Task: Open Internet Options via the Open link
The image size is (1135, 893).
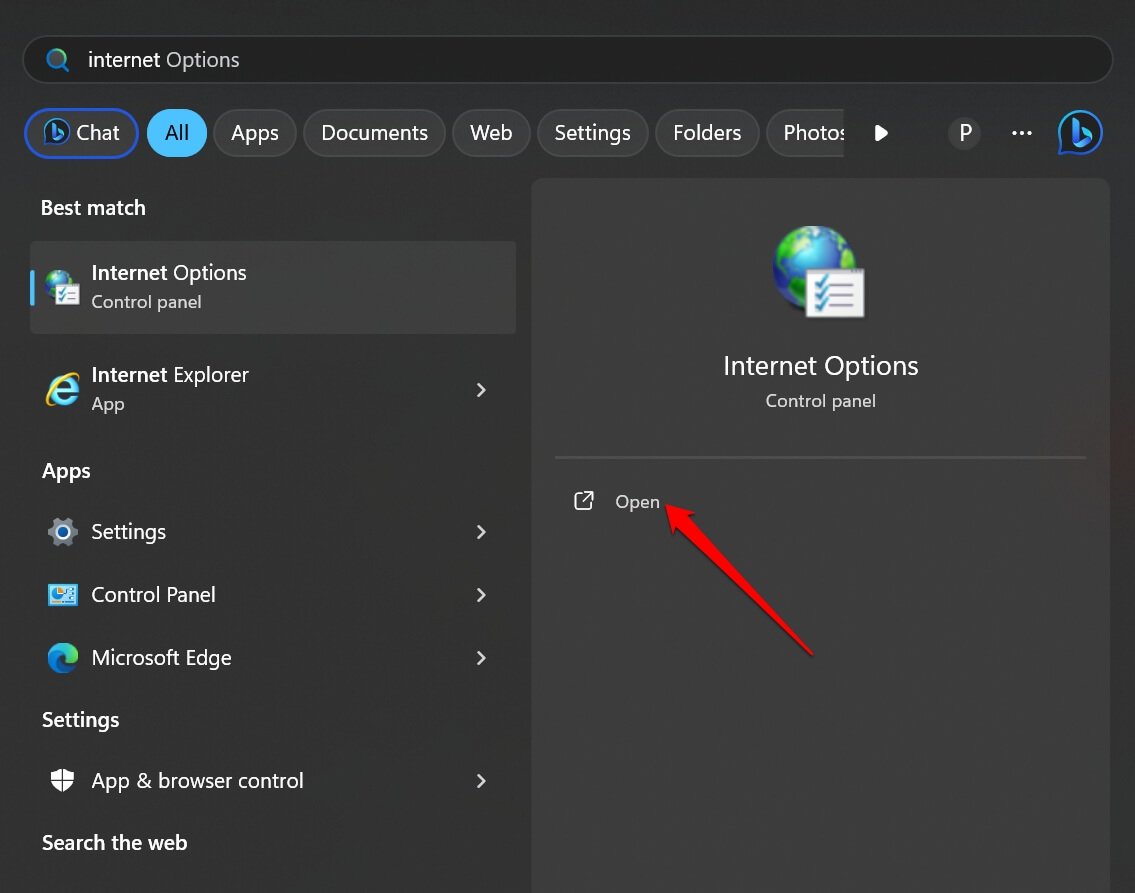Action: click(x=637, y=501)
